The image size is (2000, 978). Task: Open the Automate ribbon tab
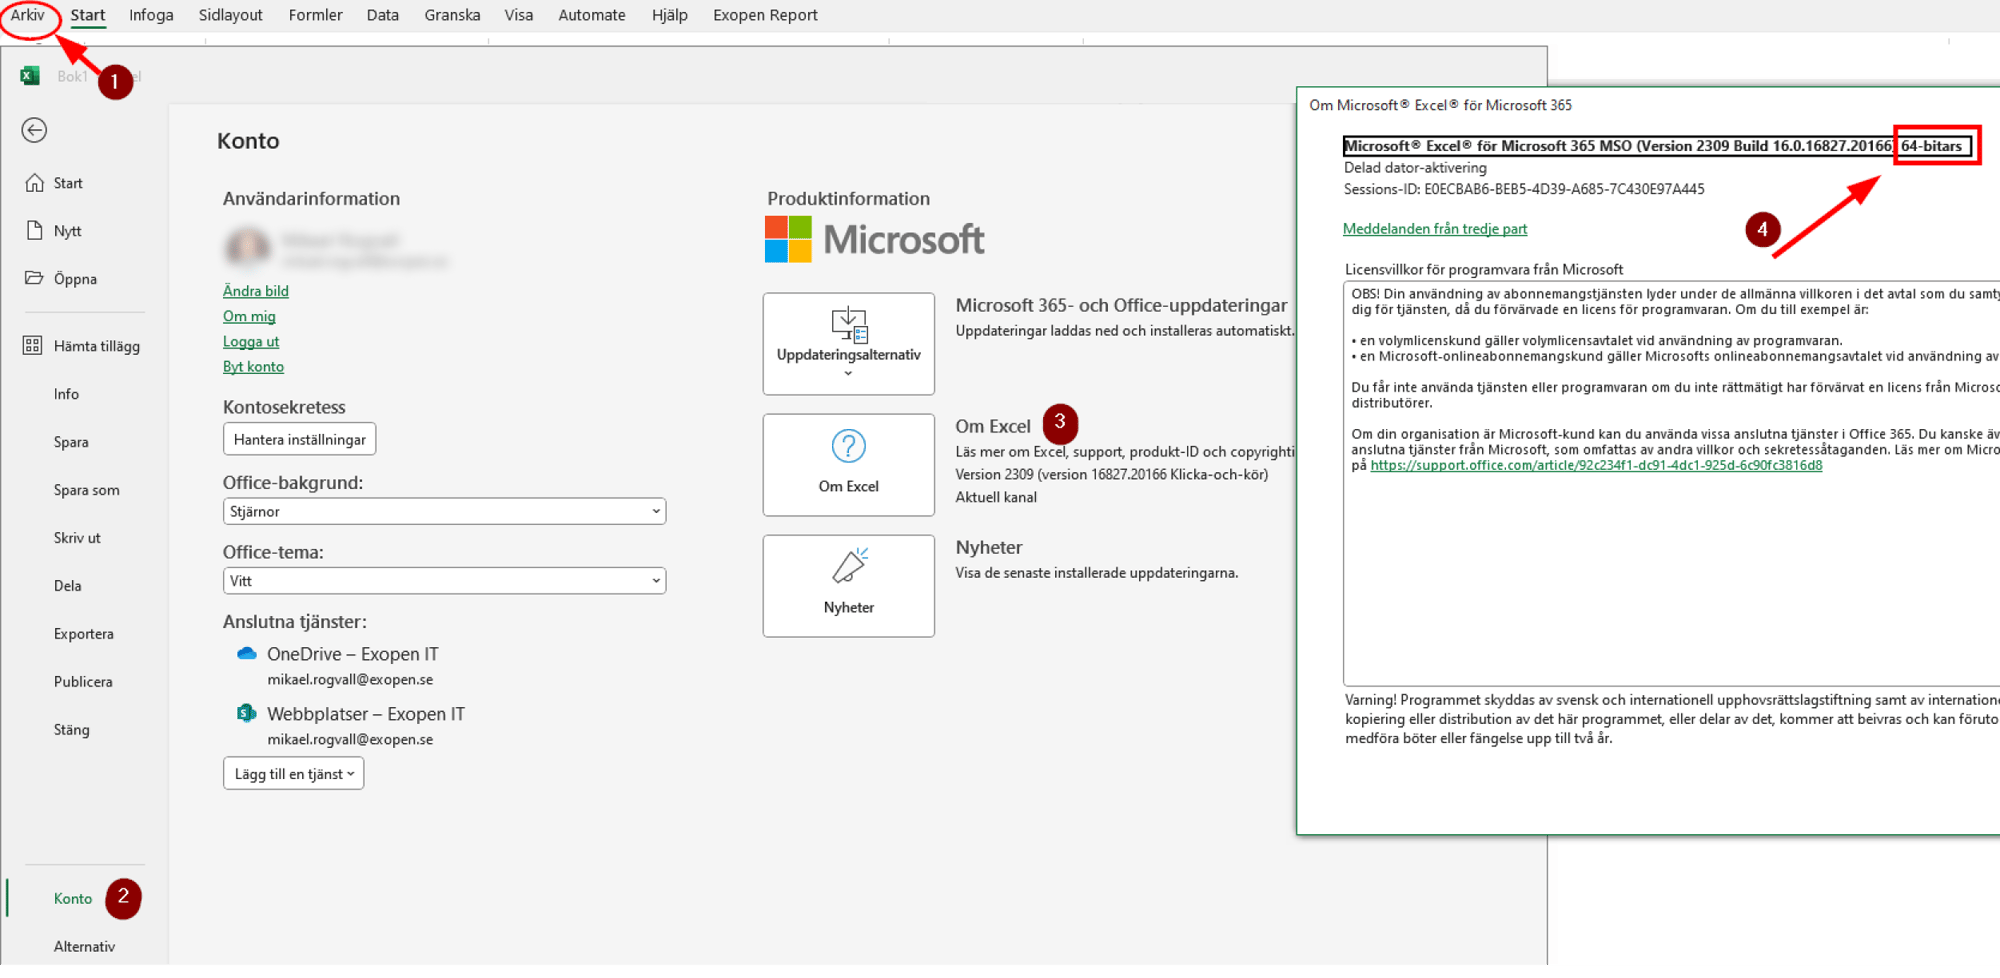592,15
